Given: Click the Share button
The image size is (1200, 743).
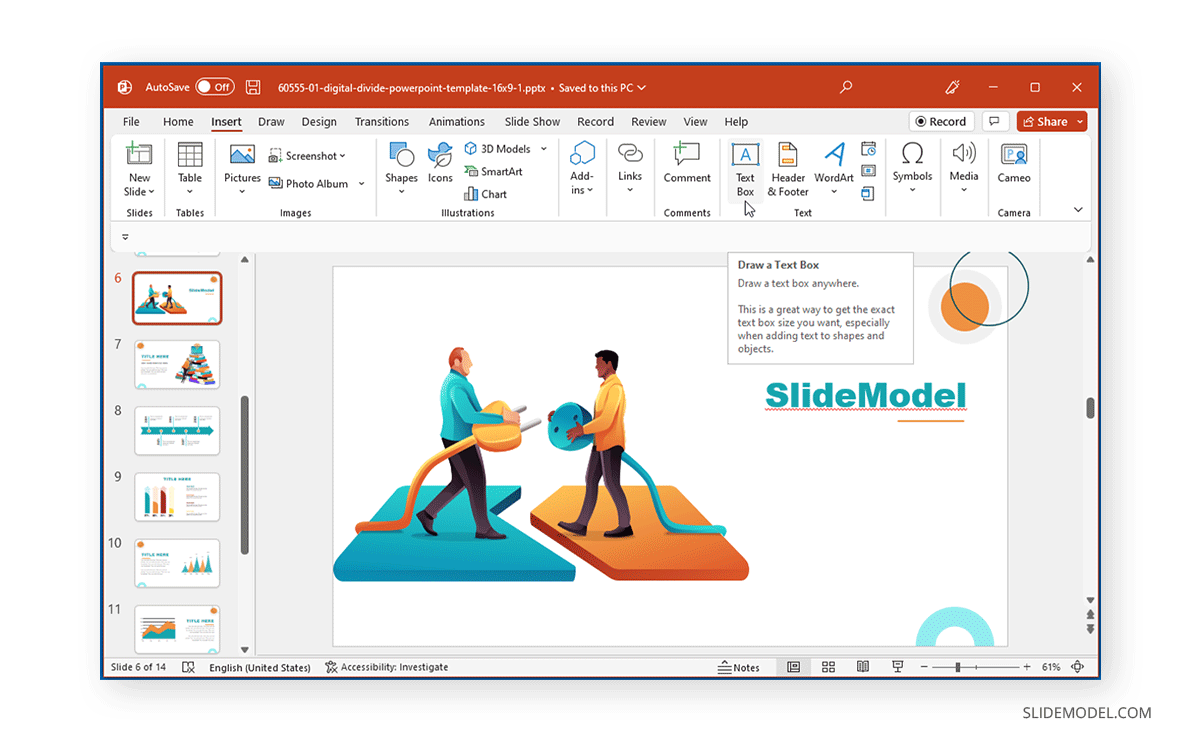Looking at the screenshot, I should pyautogui.click(x=1049, y=121).
